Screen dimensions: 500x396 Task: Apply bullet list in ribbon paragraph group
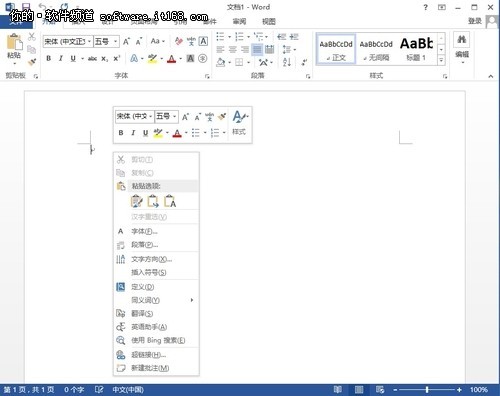point(220,36)
